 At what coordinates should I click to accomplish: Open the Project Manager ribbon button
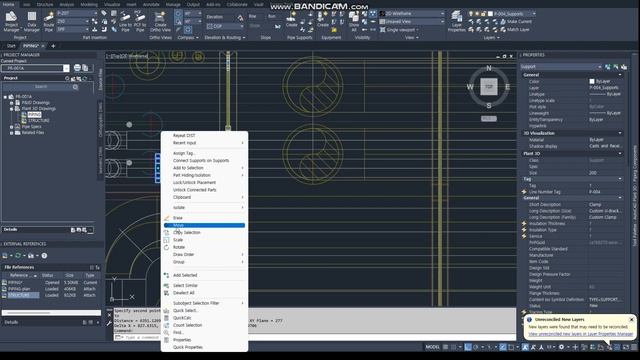point(11,21)
